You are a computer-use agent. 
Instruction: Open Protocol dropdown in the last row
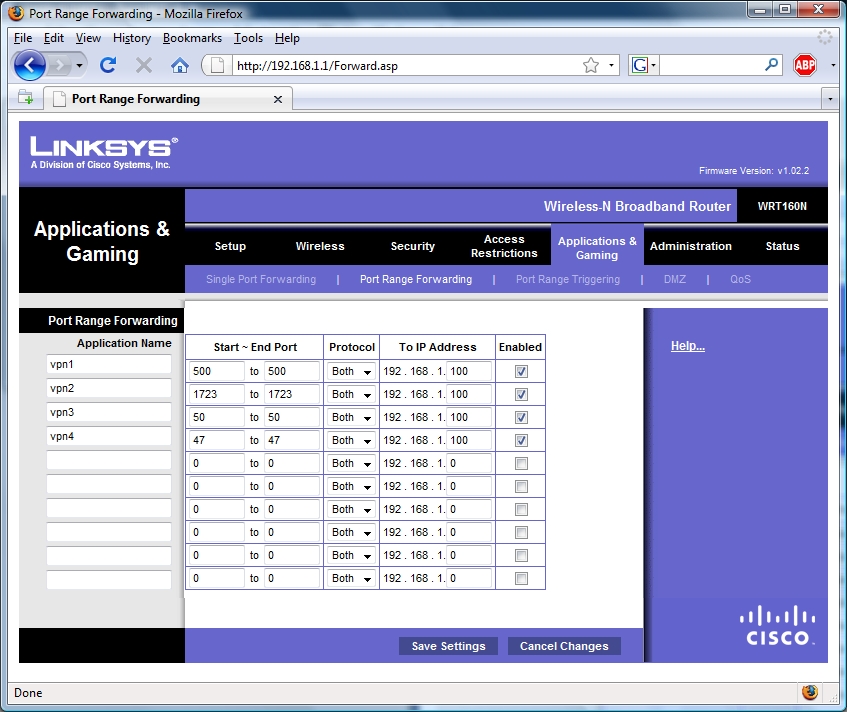click(351, 579)
